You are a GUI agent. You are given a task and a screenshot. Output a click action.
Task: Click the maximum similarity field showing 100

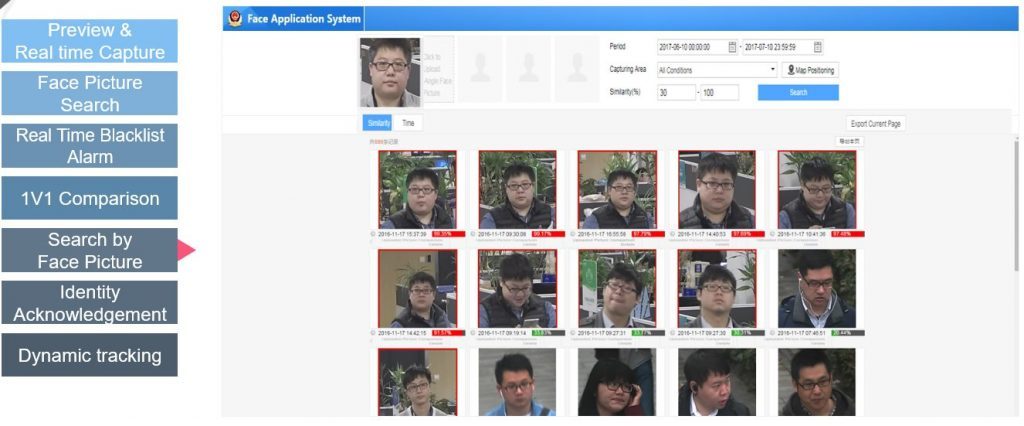(719, 93)
